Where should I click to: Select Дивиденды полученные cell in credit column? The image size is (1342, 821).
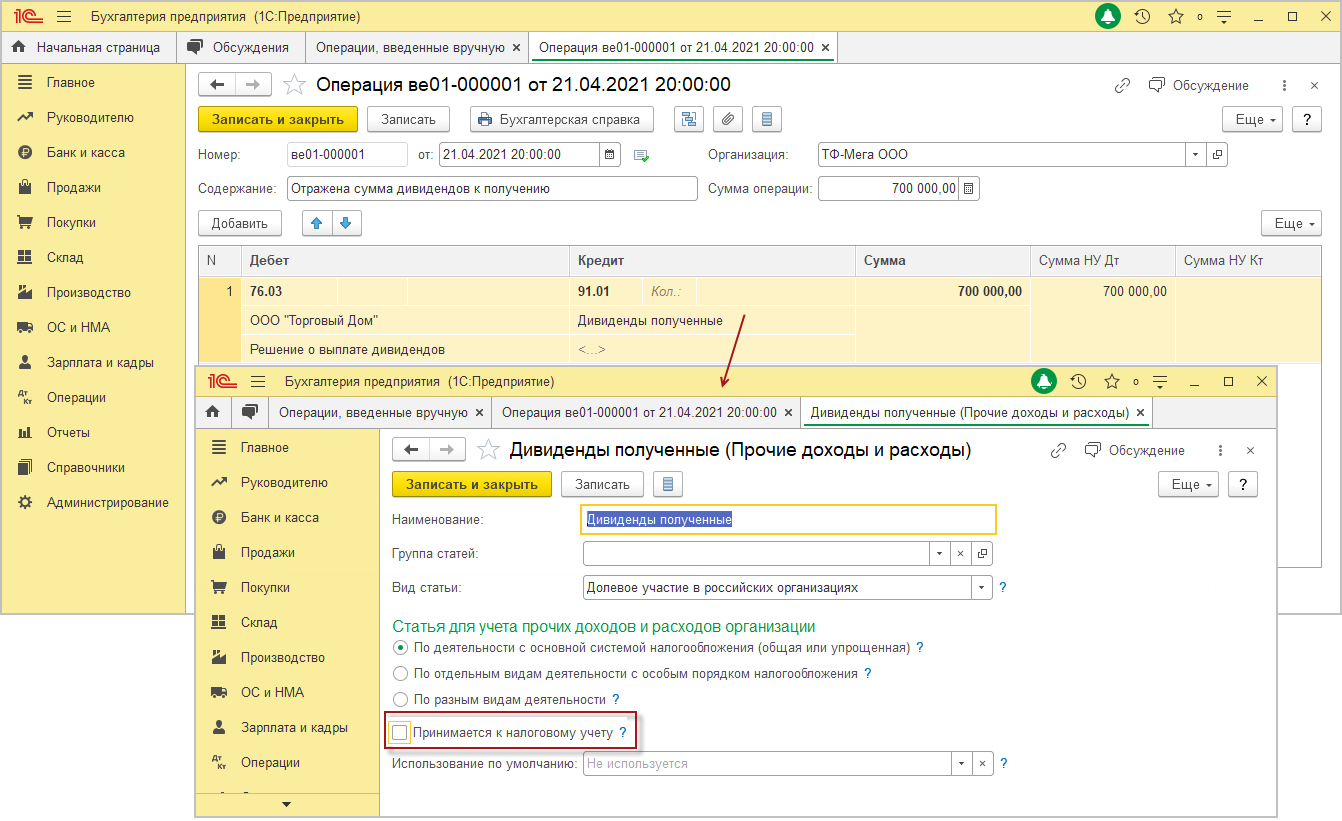(714, 321)
